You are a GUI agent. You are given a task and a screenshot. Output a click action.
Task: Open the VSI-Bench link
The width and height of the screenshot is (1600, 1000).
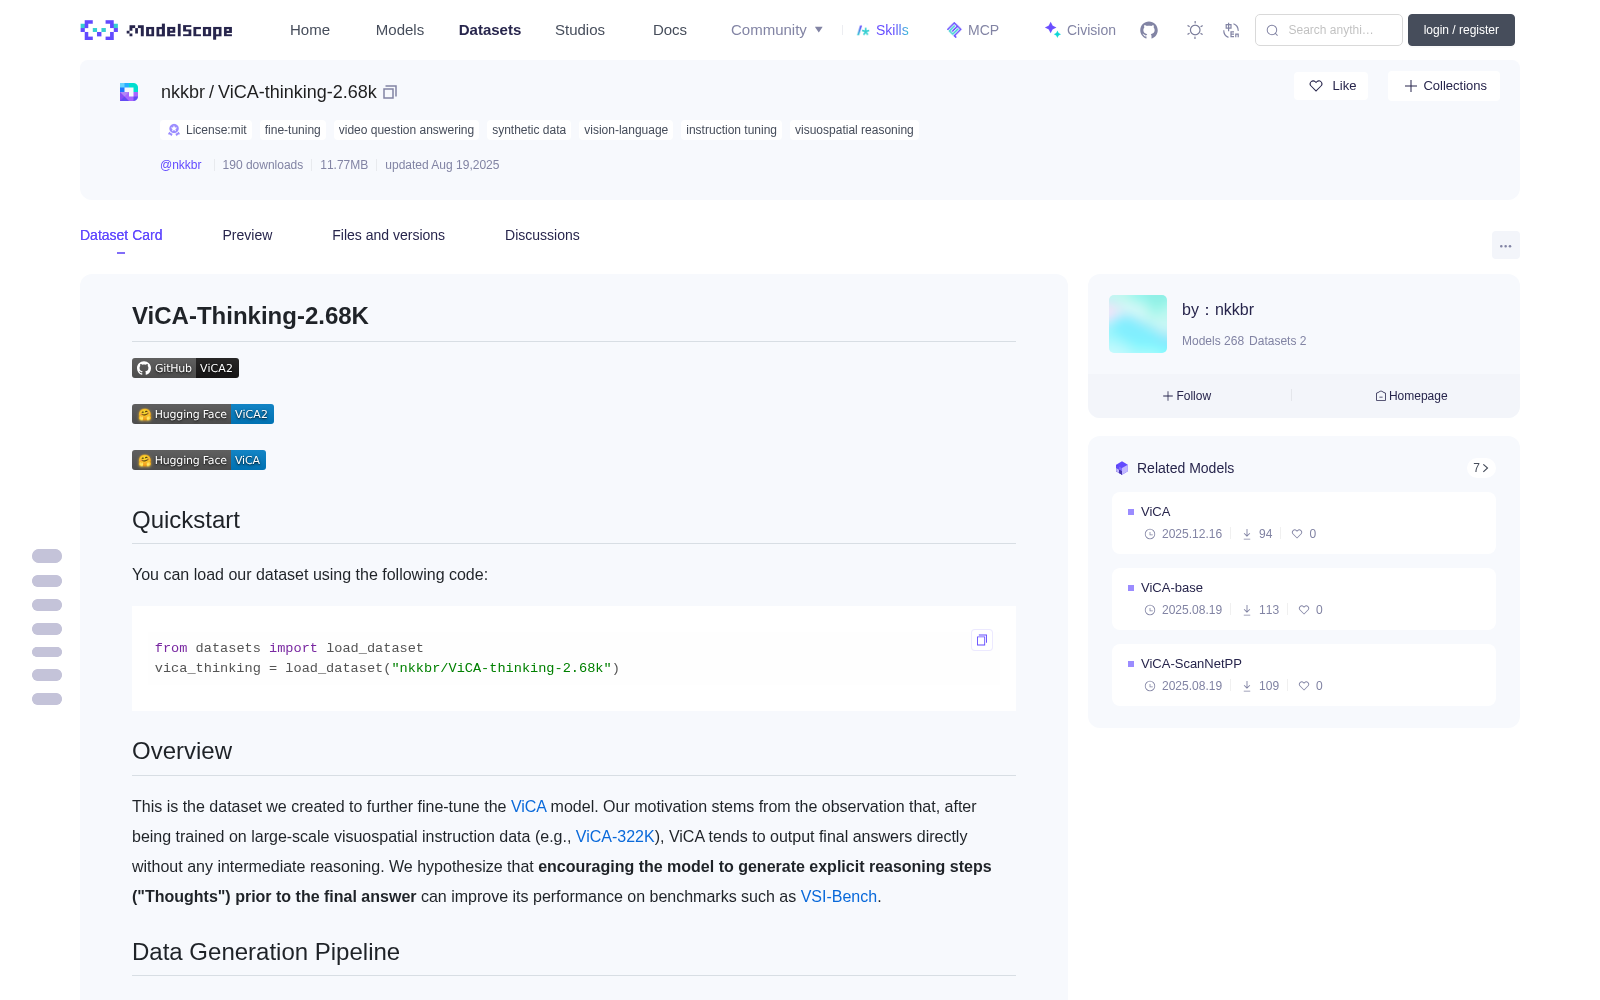pyautogui.click(x=839, y=896)
